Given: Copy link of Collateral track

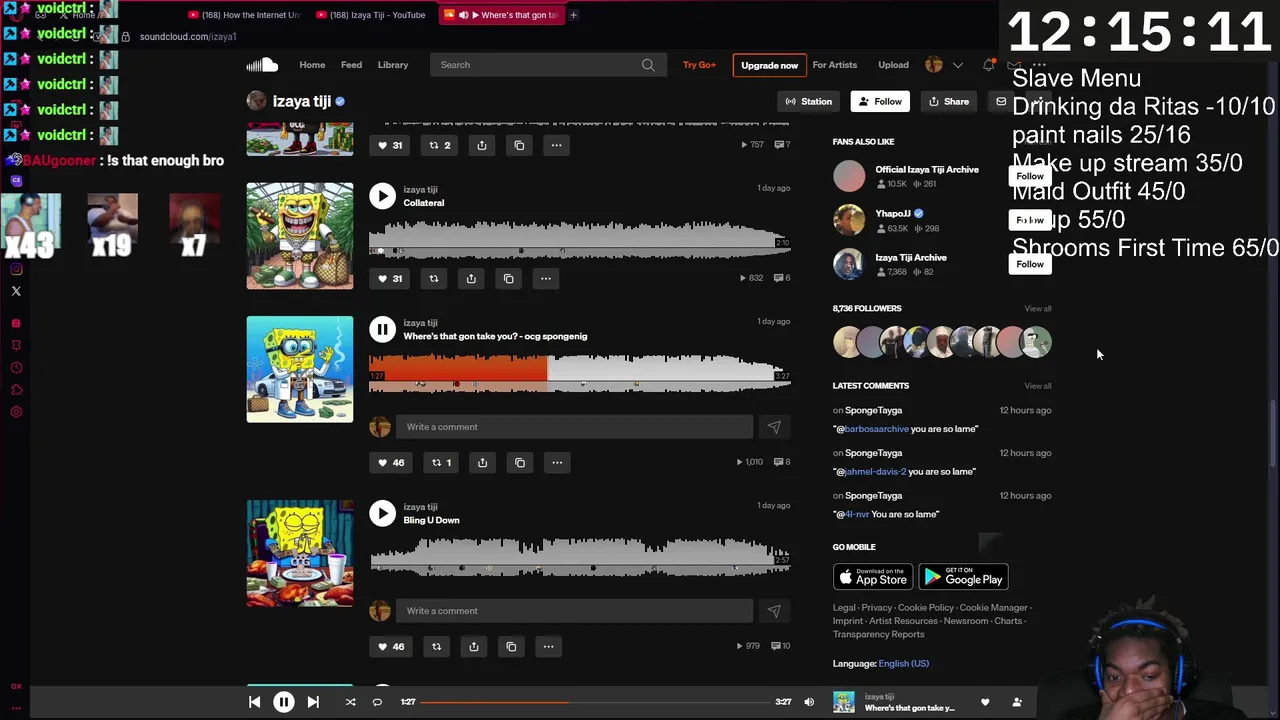Looking at the screenshot, I should tap(508, 278).
